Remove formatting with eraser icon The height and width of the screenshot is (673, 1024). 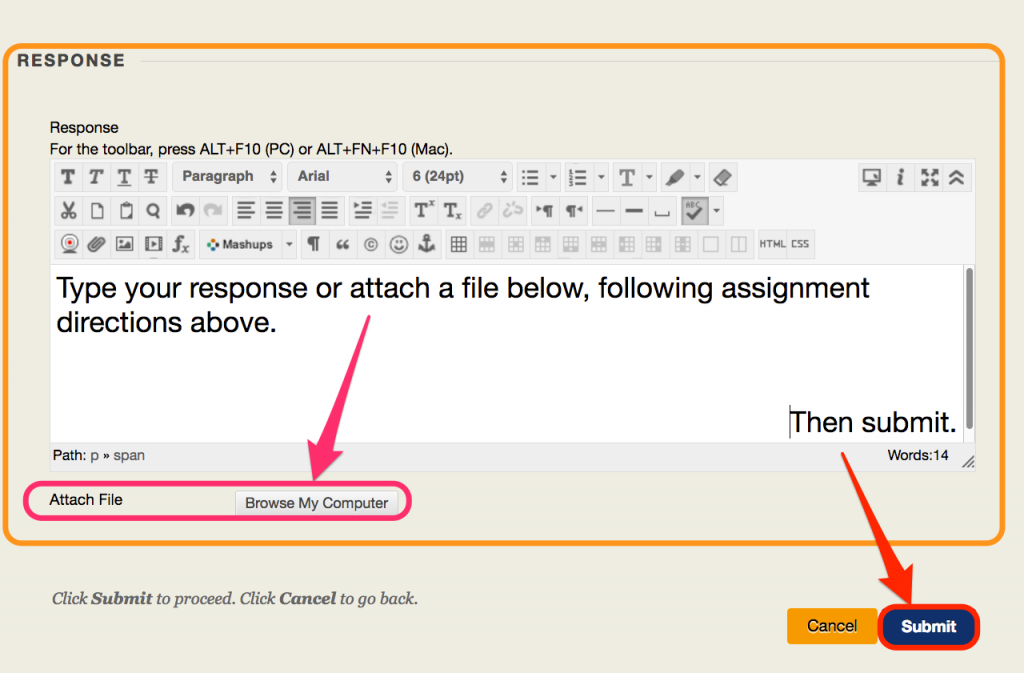tap(722, 177)
